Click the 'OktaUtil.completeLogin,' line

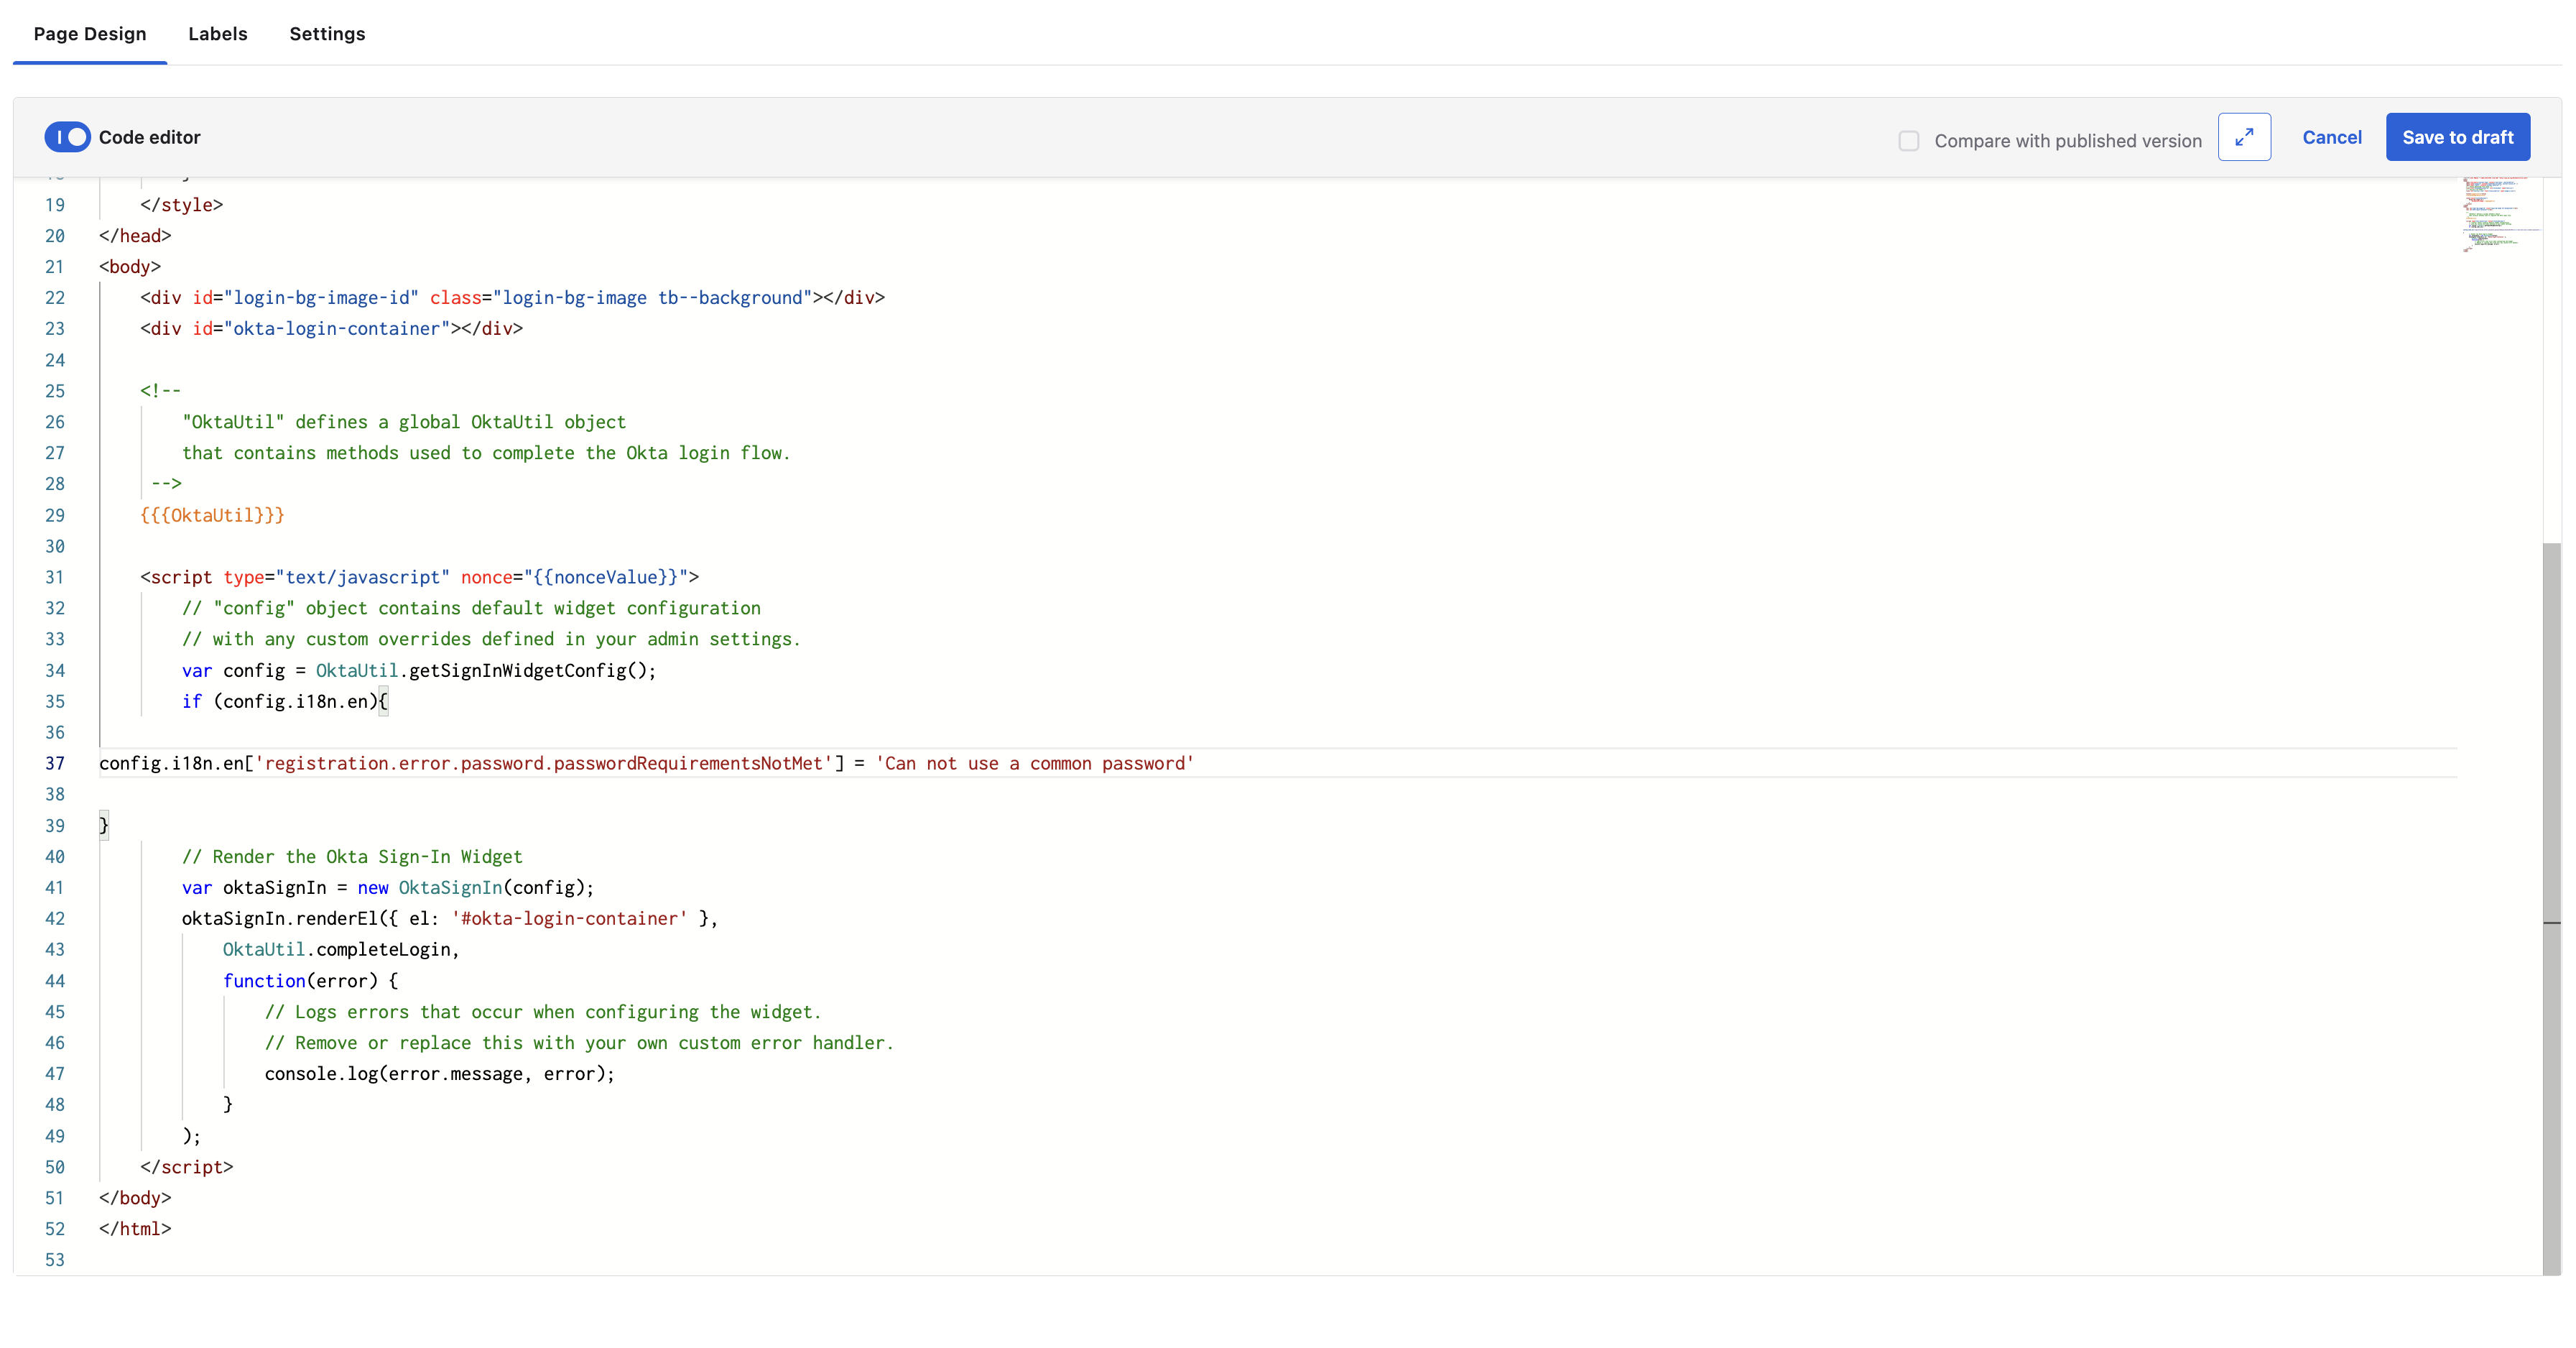tap(341, 950)
